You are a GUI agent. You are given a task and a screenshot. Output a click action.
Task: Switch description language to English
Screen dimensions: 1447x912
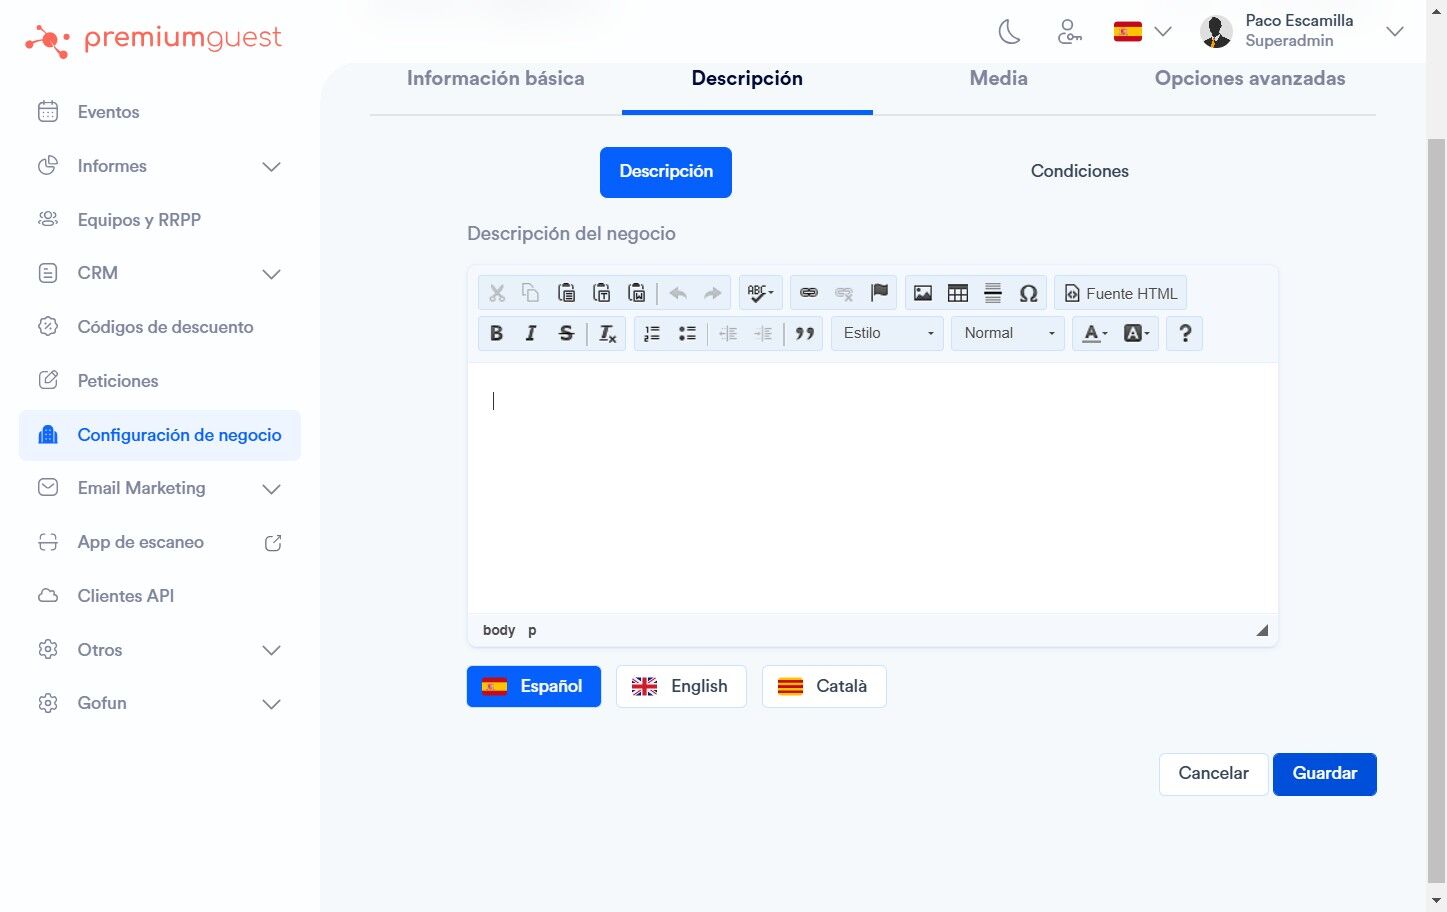(681, 686)
